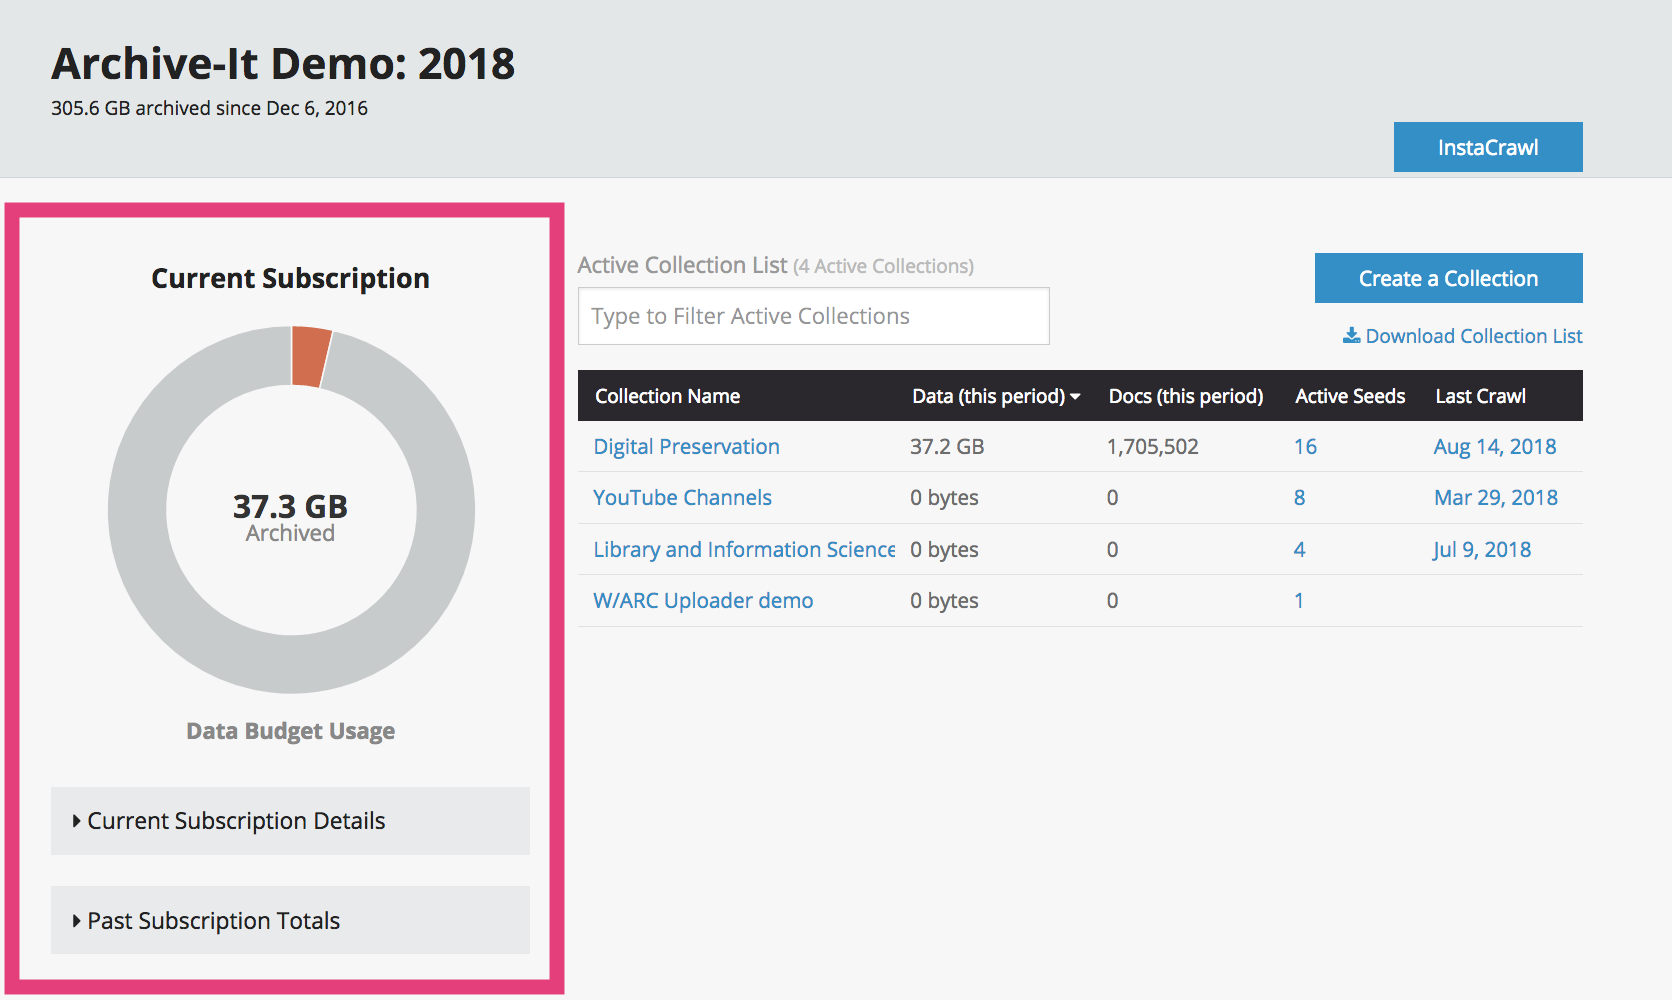Open the Digital Preservation collection

pyautogui.click(x=686, y=447)
